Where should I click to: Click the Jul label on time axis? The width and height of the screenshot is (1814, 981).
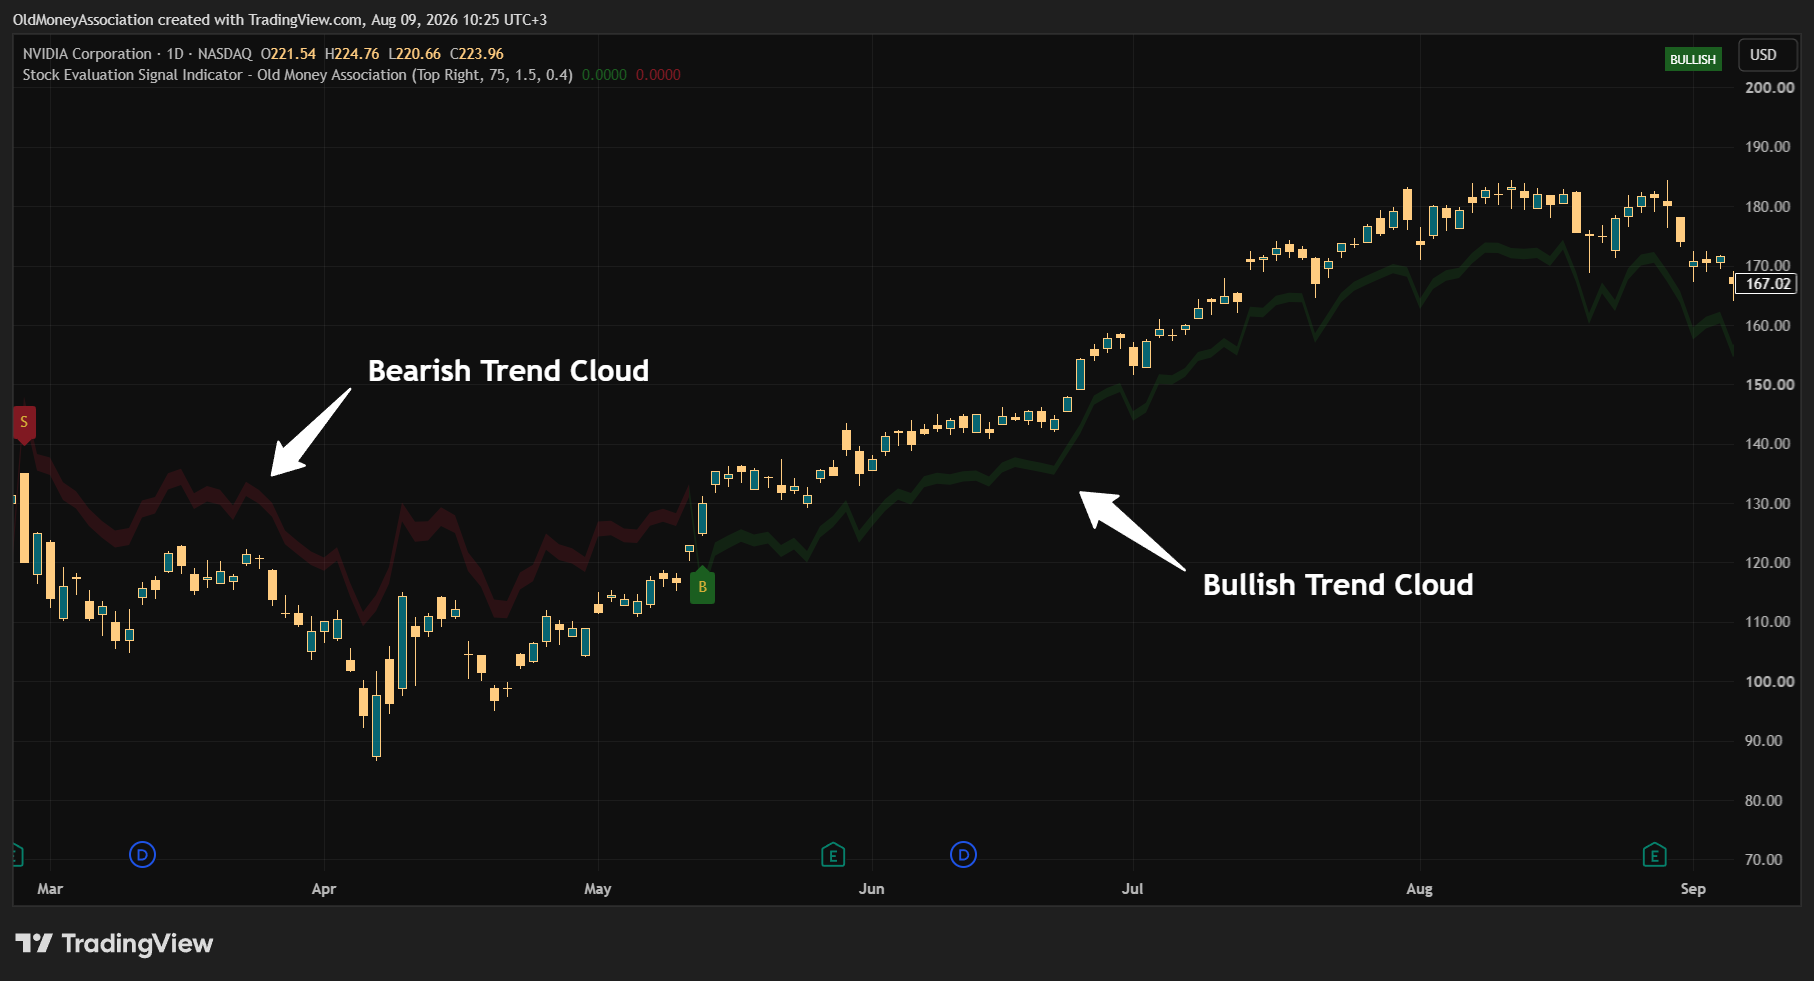(x=1132, y=889)
